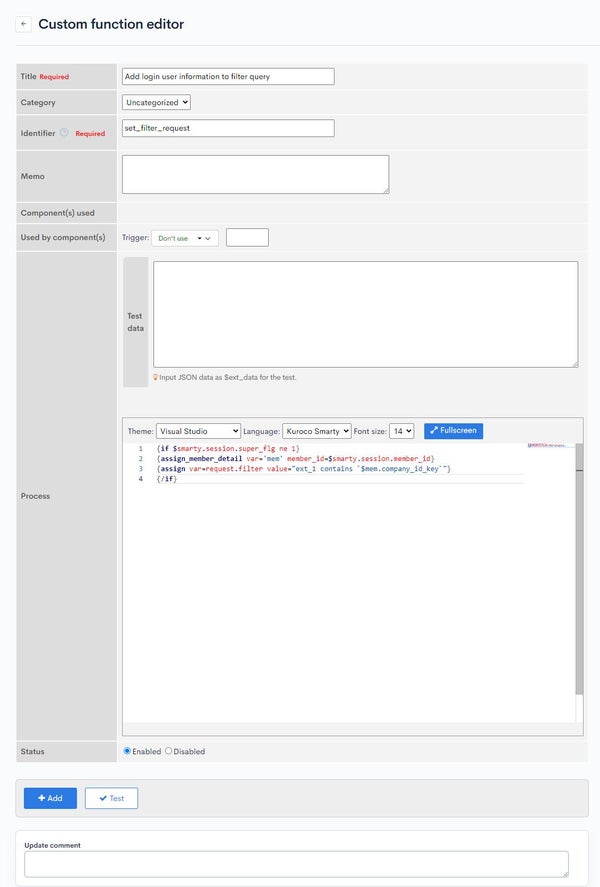Open the Category dropdown showing Uncategorized
The width and height of the screenshot is (600, 887).
point(156,102)
